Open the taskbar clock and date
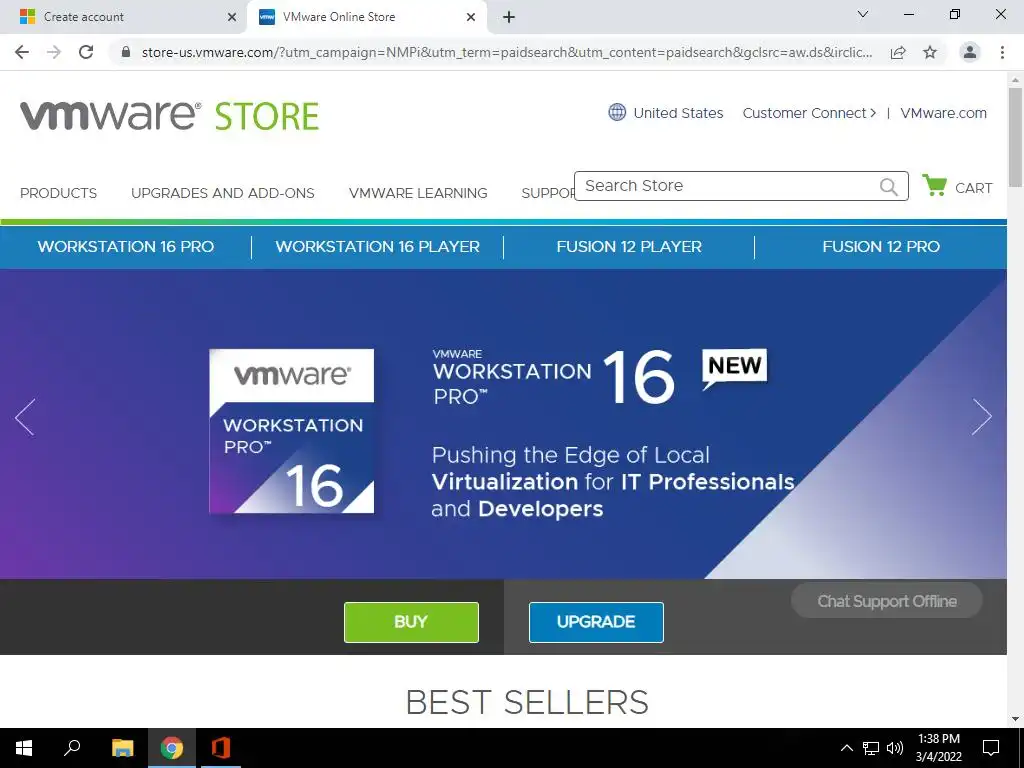Screen dimensions: 1024x768 coord(938,748)
